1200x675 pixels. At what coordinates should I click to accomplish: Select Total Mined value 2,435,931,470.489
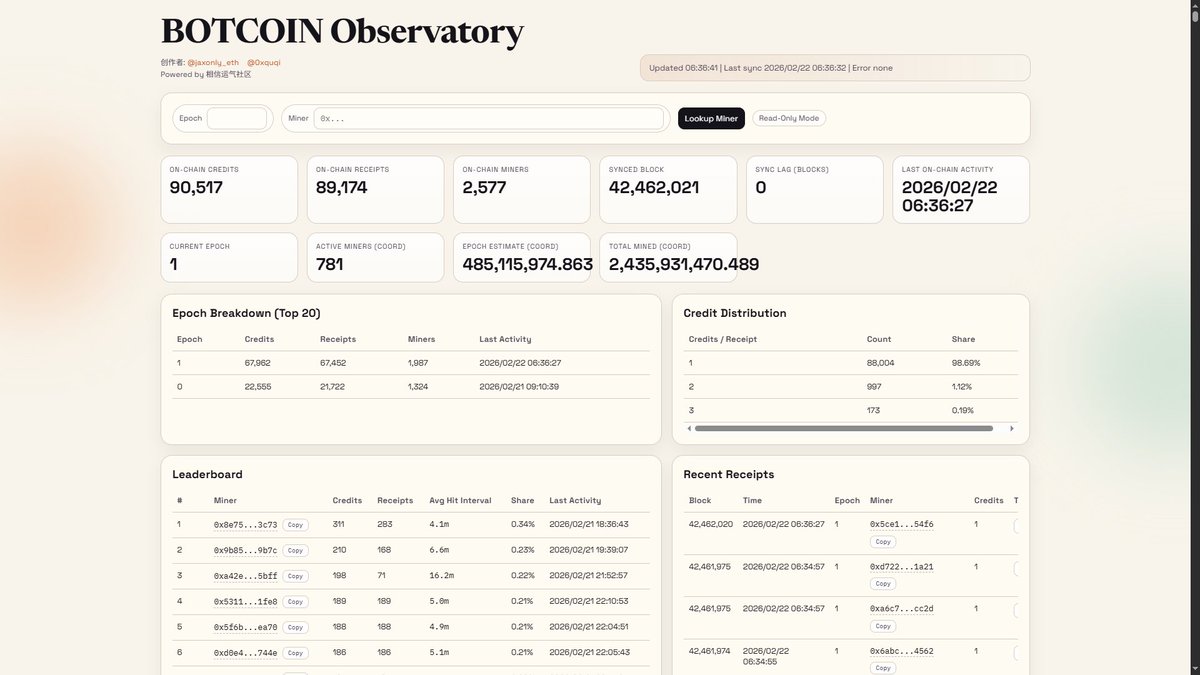click(x=684, y=265)
